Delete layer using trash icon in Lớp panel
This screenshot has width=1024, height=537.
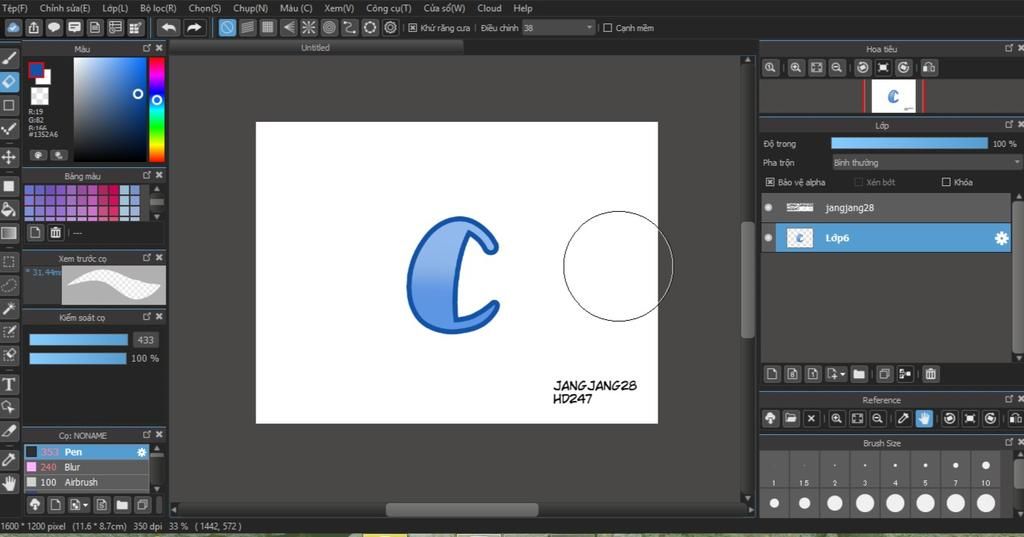tap(930, 374)
